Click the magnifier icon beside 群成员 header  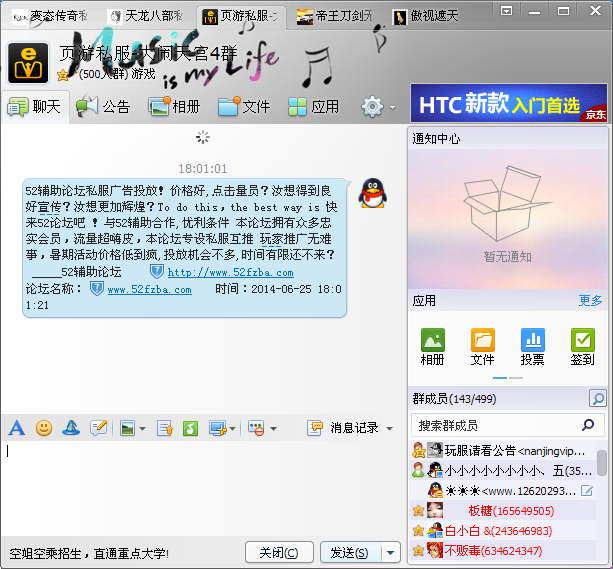[x=597, y=398]
